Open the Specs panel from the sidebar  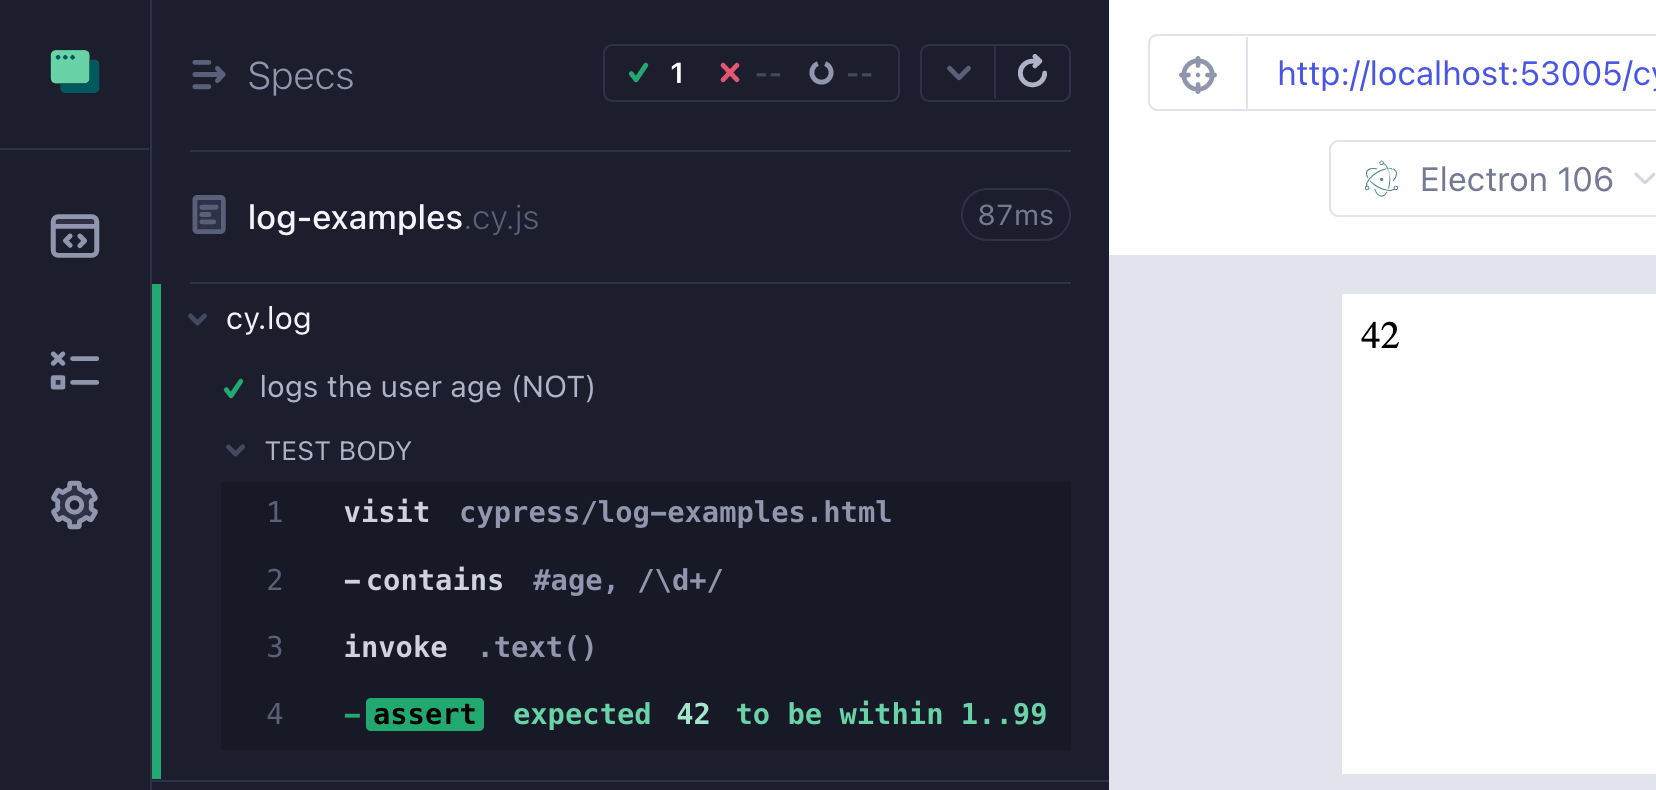coord(75,236)
